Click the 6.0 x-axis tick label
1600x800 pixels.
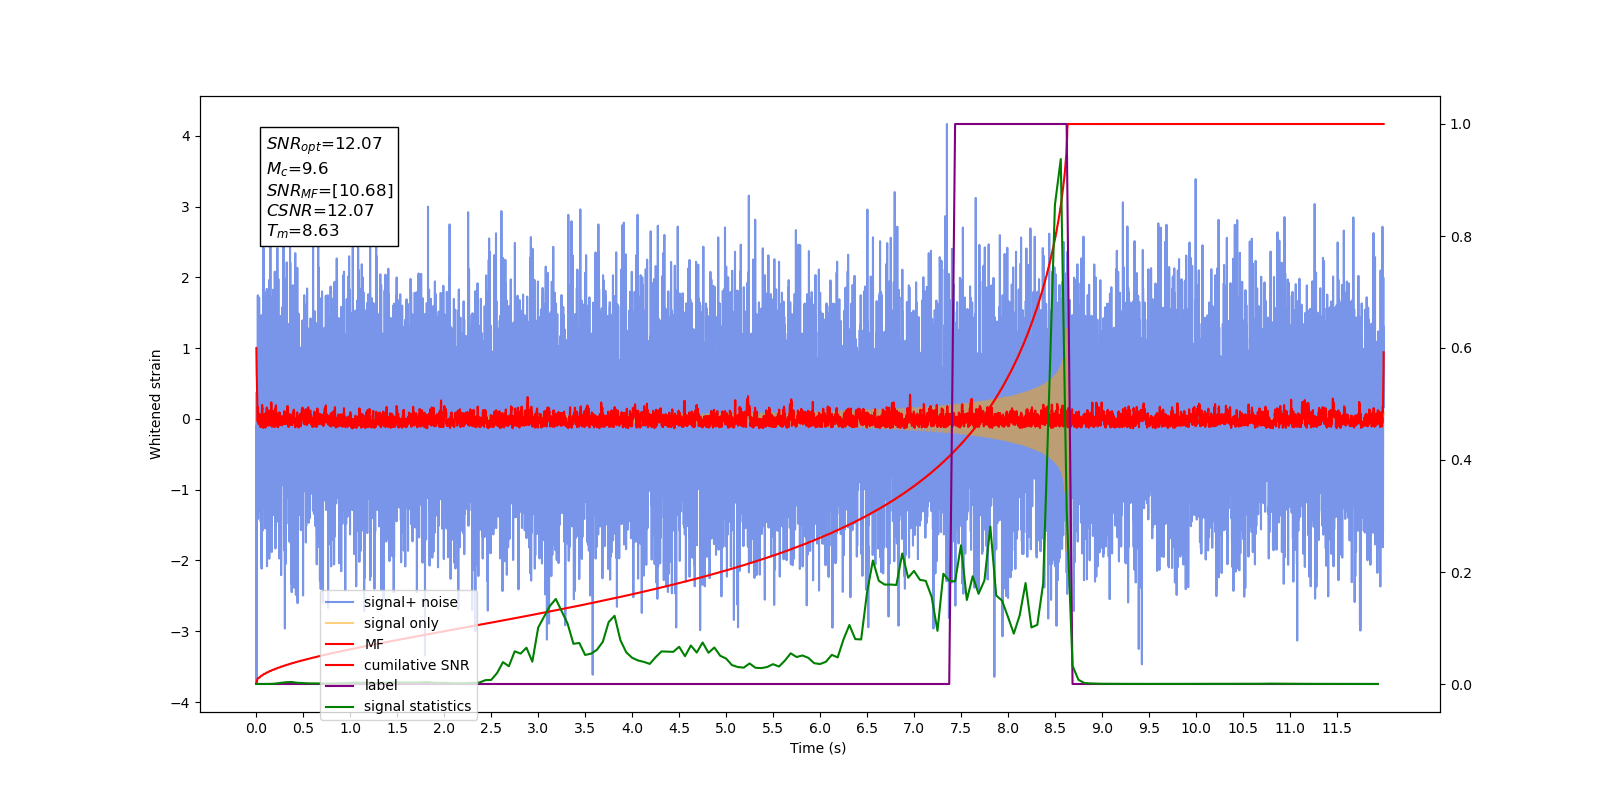pyautogui.click(x=820, y=728)
